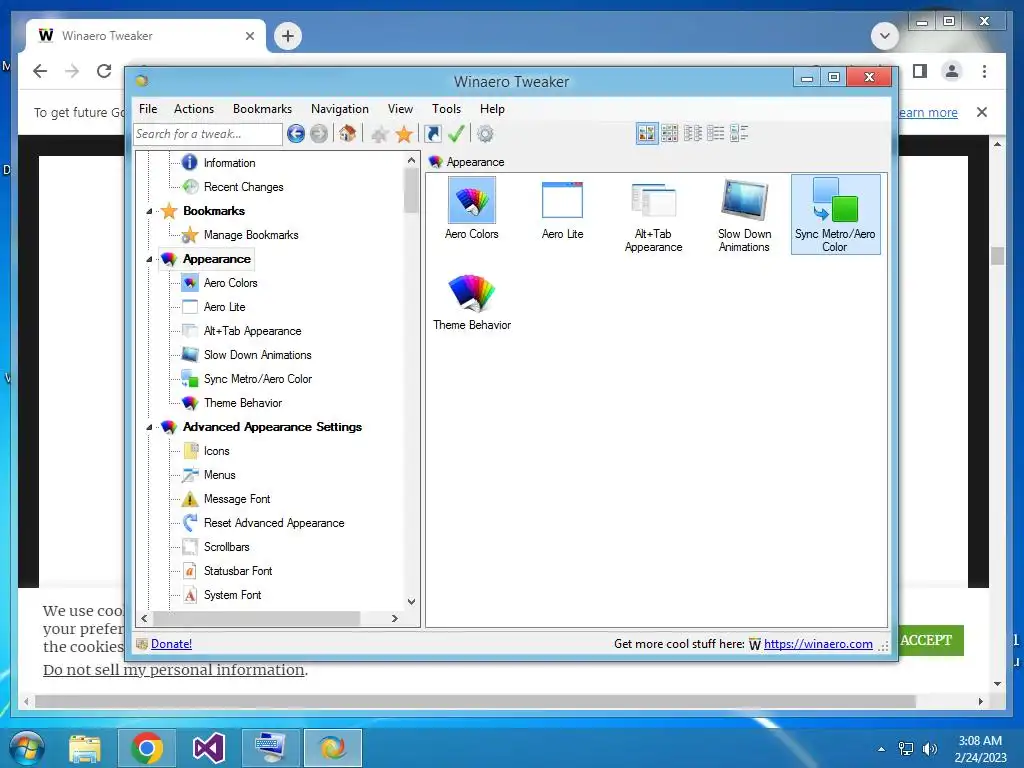This screenshot has height=768, width=1024.
Task: Open the Bookmarks menu
Action: pyautogui.click(x=262, y=109)
